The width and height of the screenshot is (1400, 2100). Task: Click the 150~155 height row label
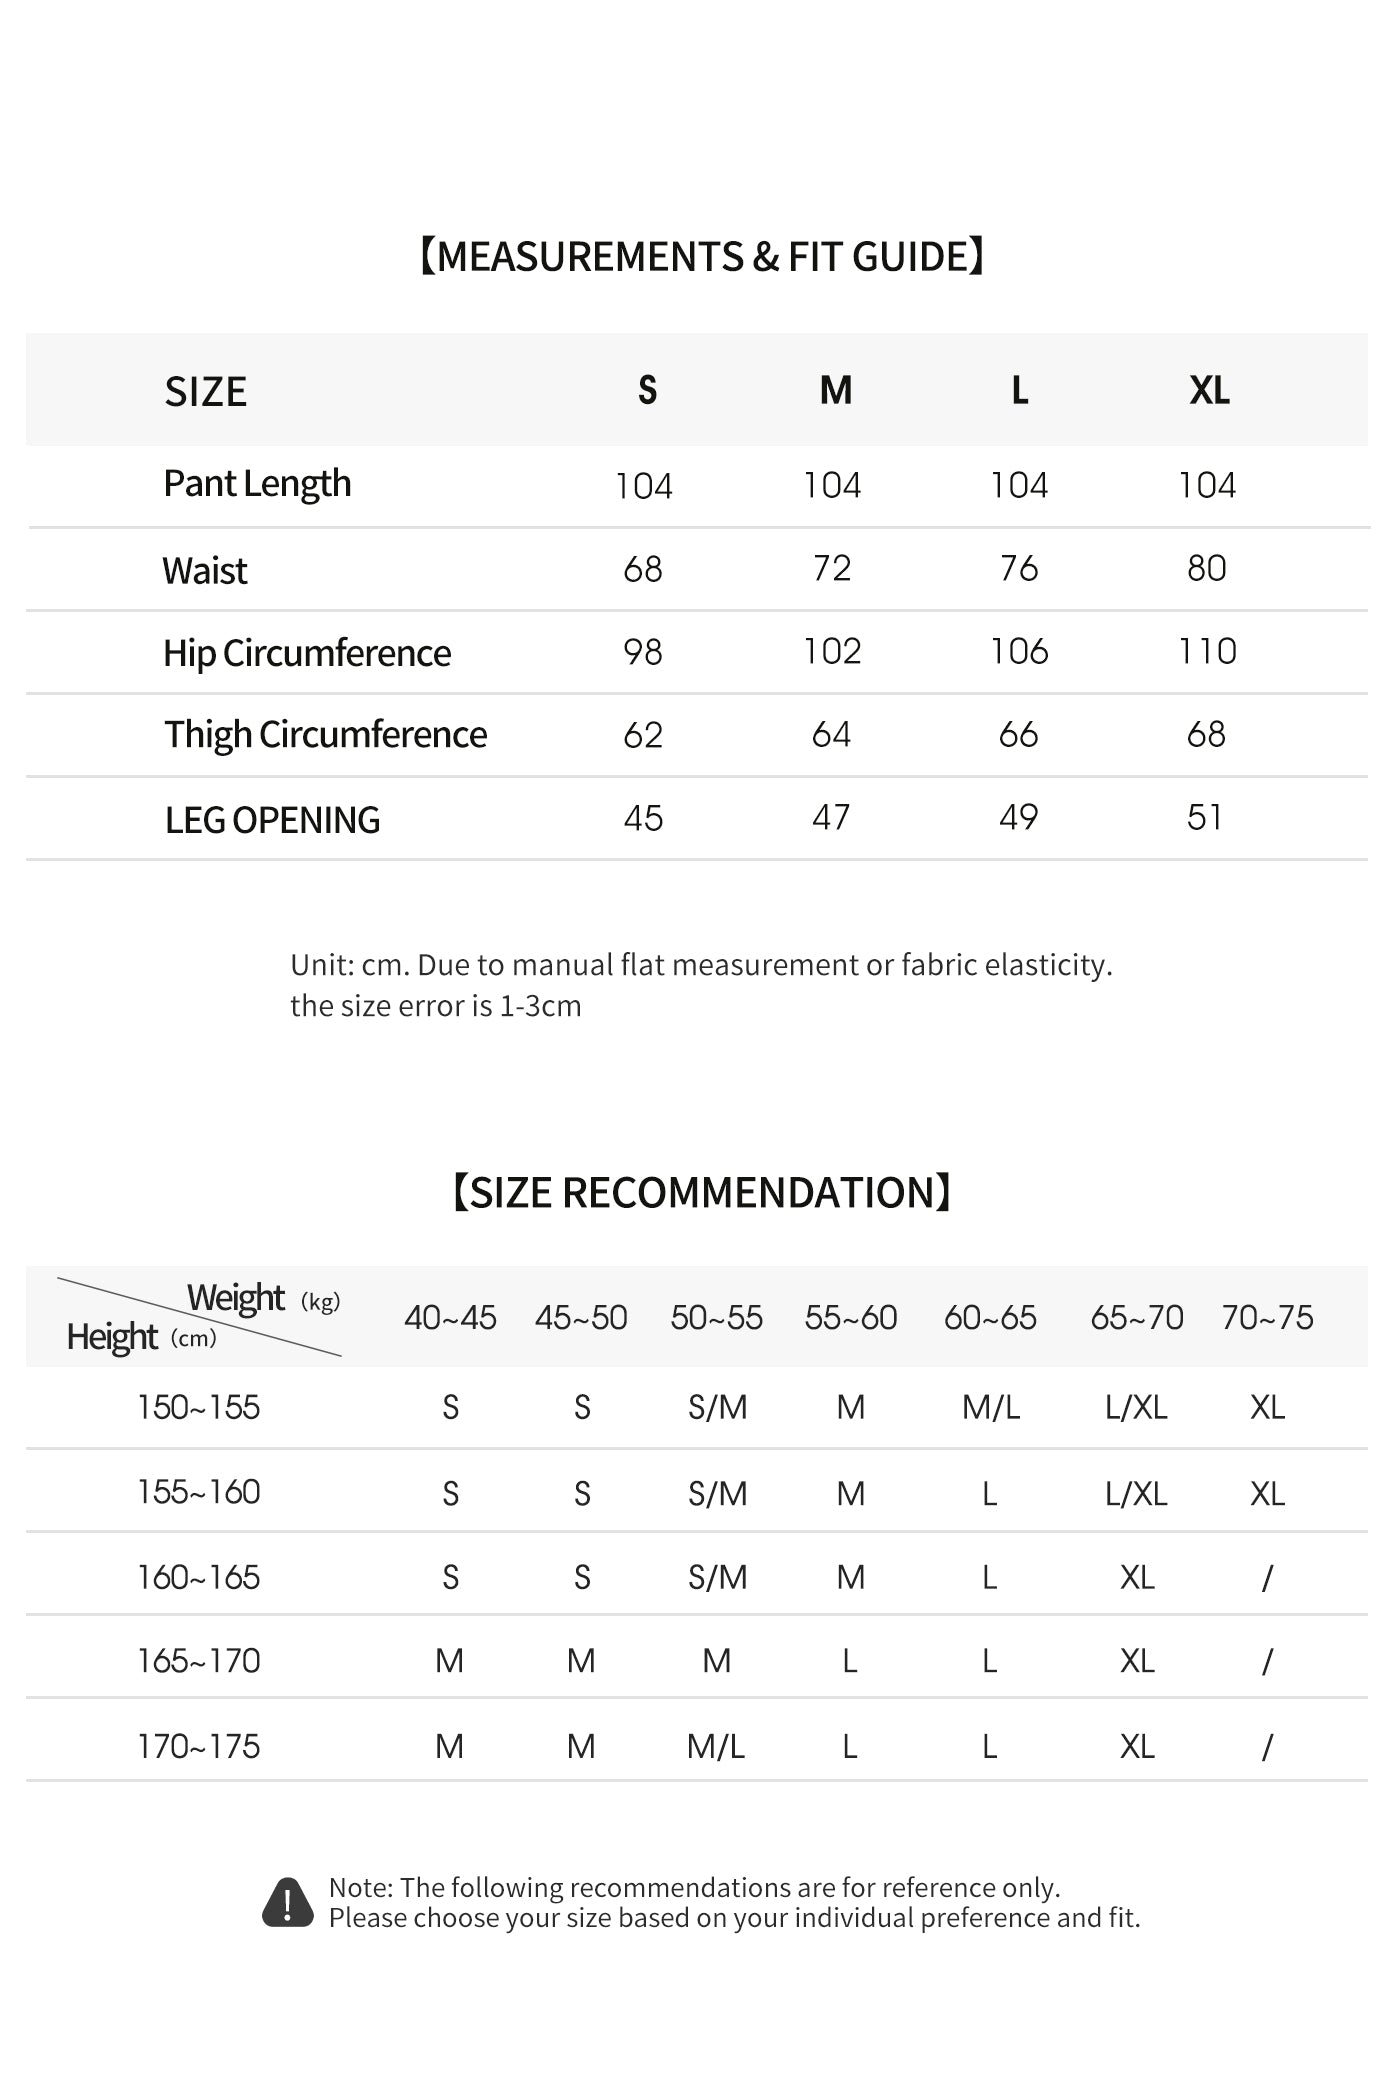198,1407
